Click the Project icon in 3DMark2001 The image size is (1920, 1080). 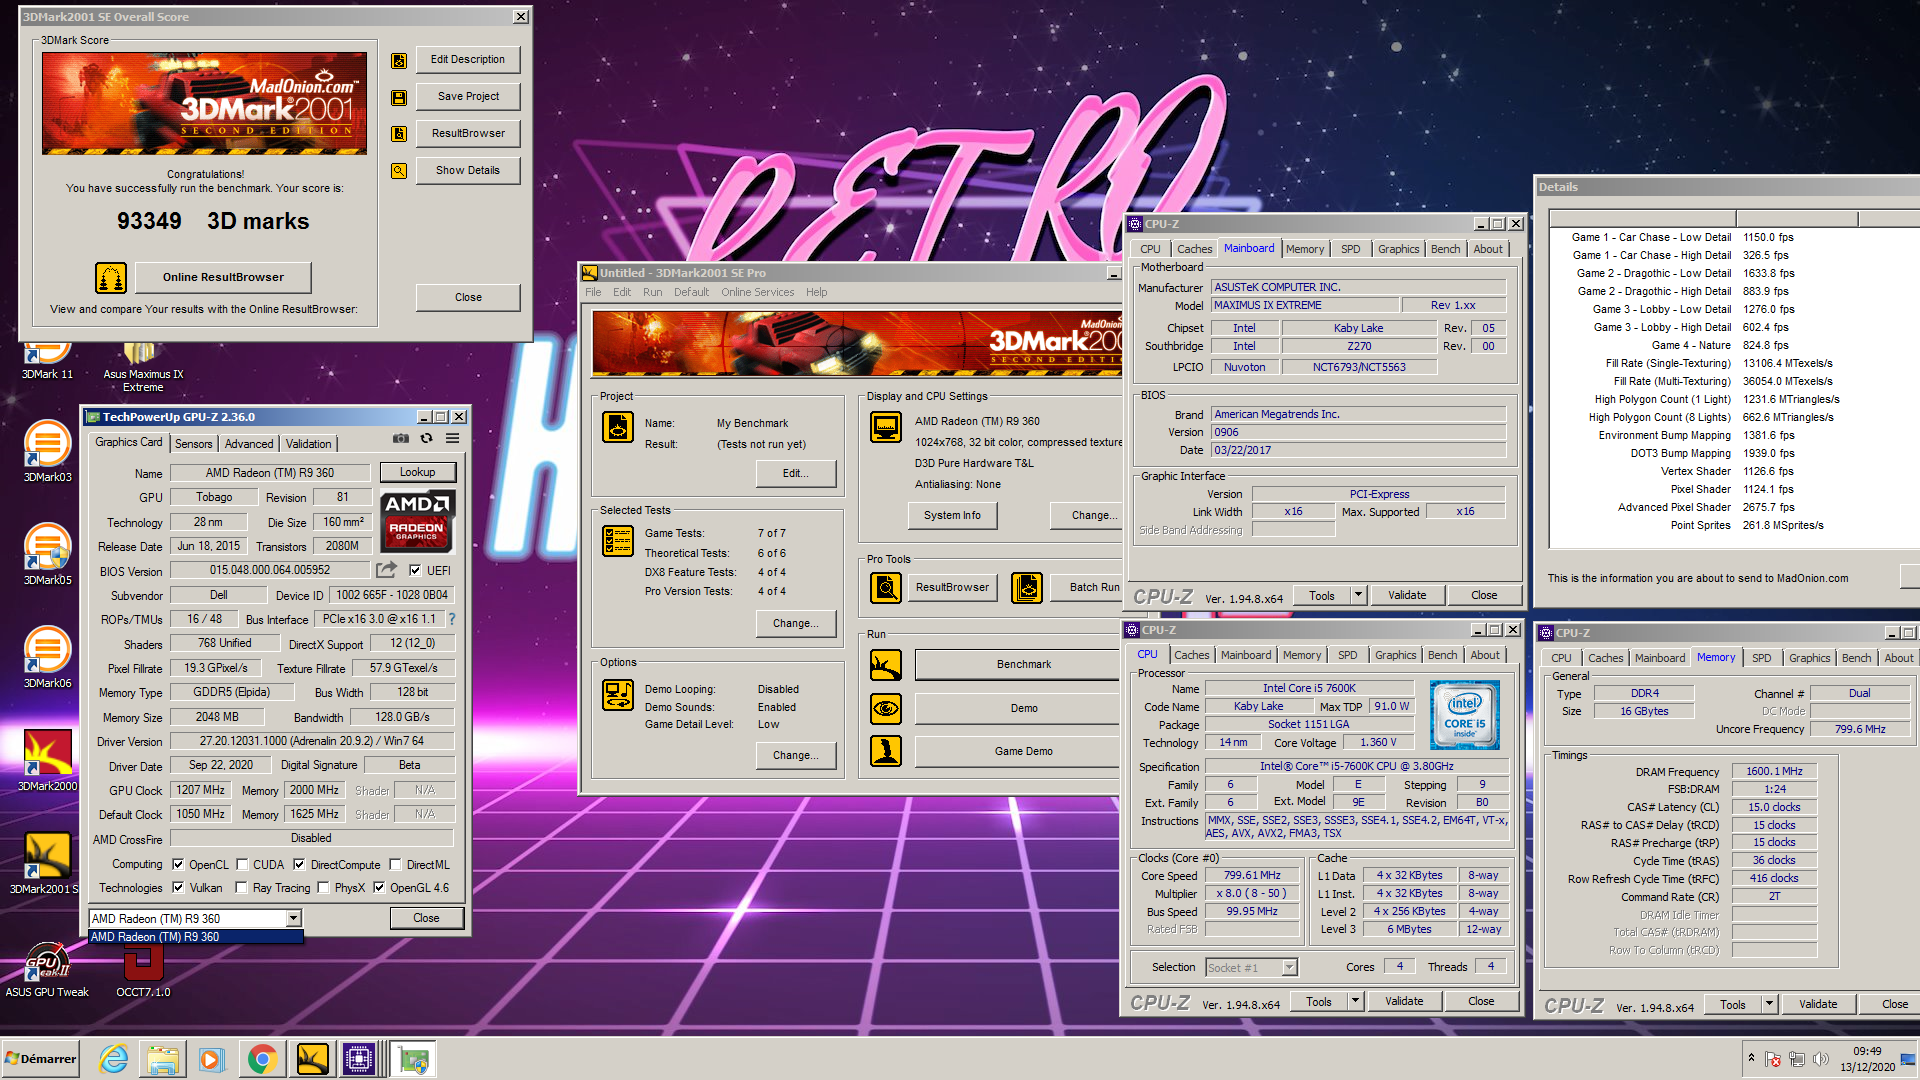tap(618, 427)
